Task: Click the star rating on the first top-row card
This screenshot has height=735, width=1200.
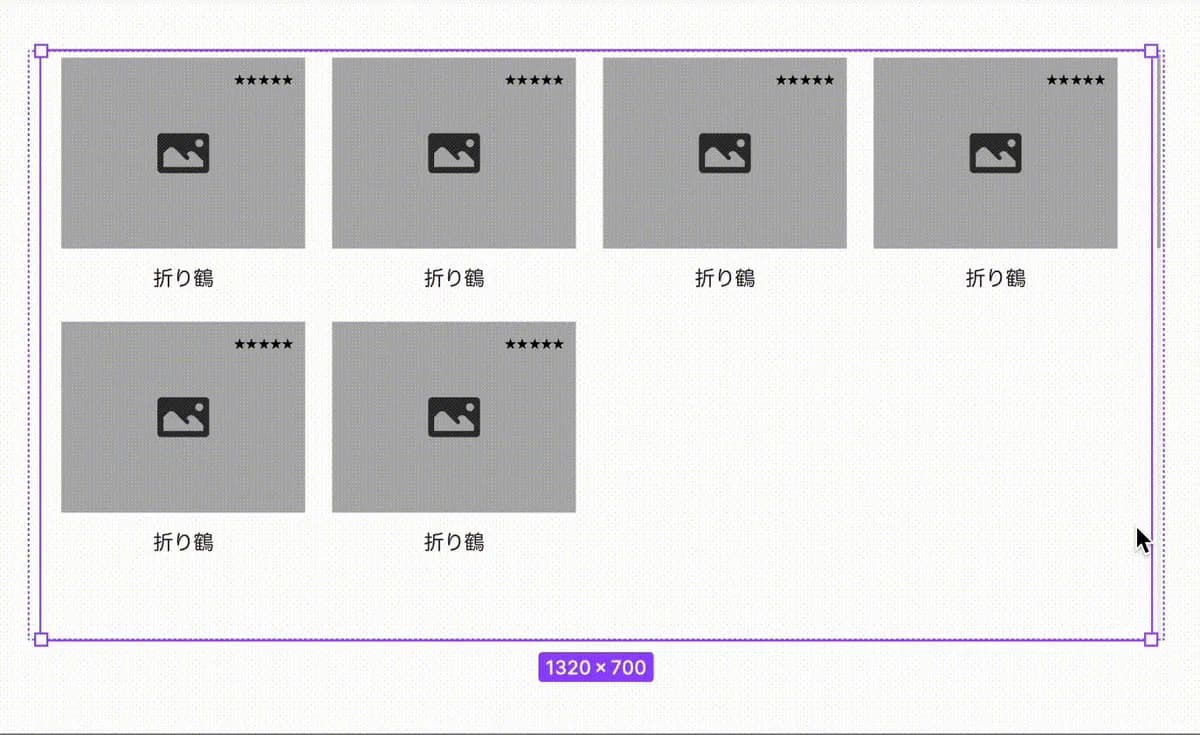Action: click(264, 80)
